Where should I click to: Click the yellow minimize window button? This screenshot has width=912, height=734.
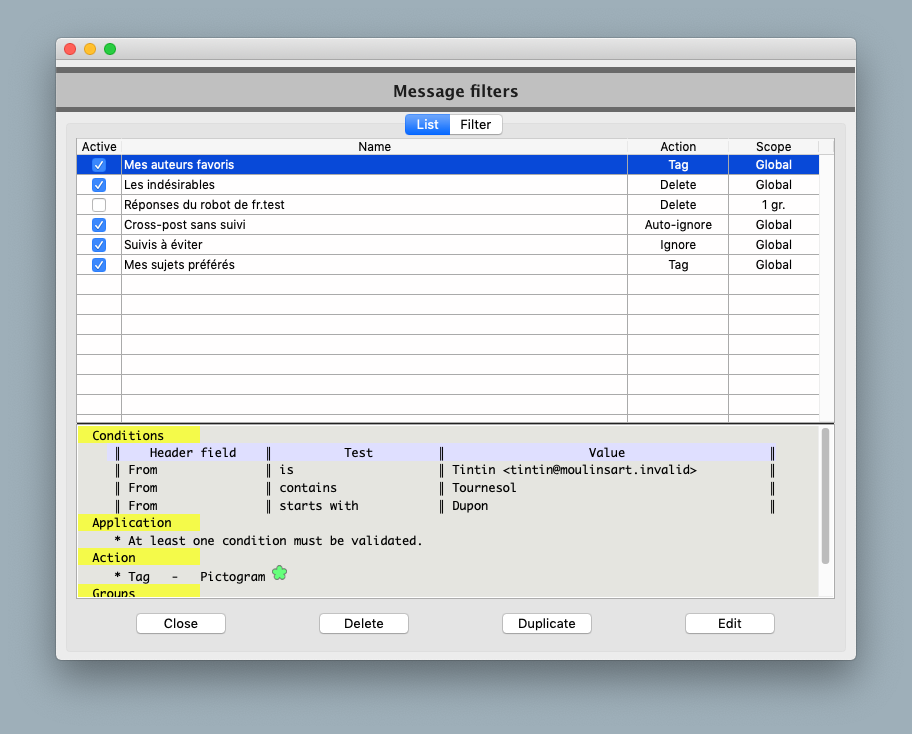(x=90, y=49)
